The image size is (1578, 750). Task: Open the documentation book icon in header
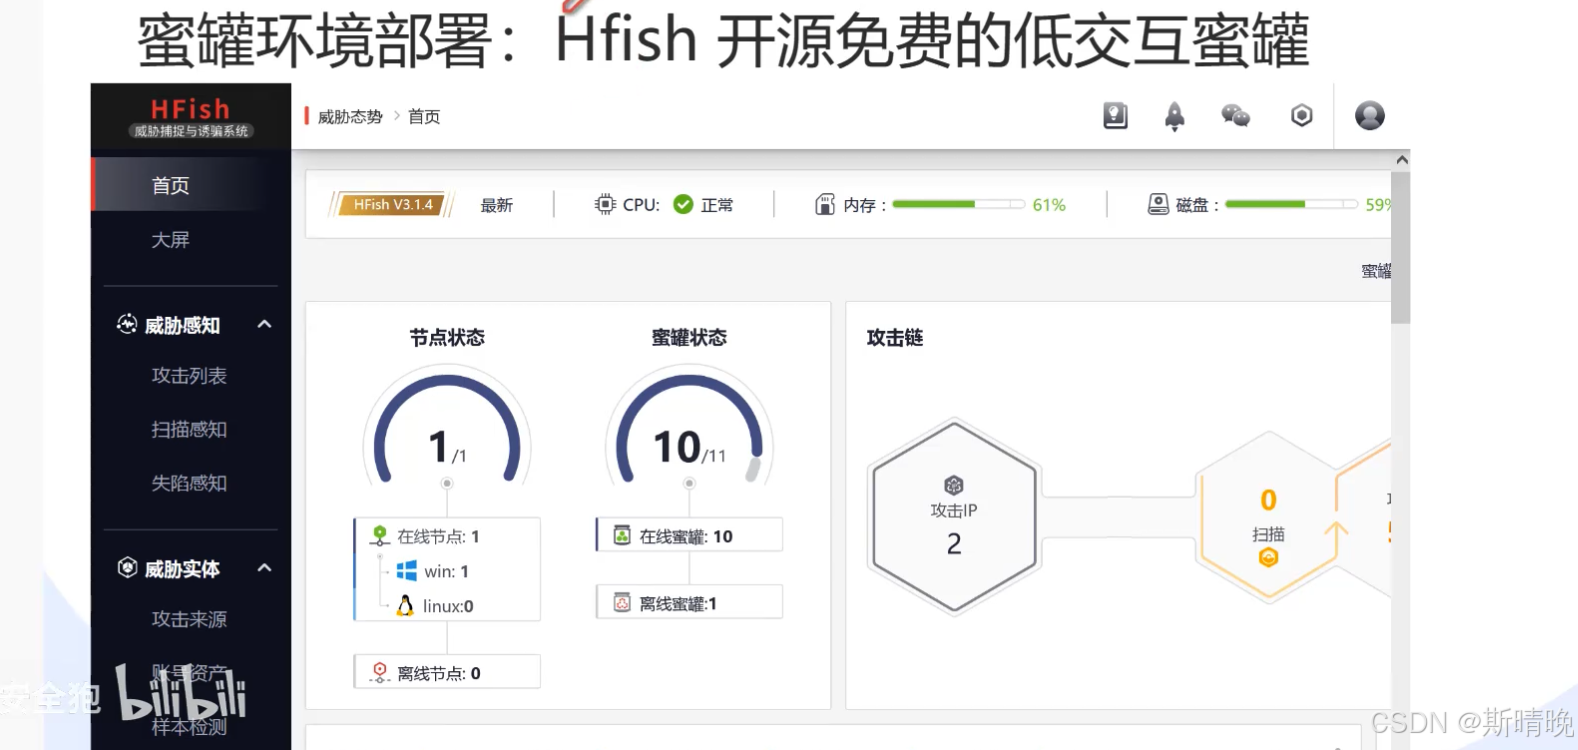tap(1115, 116)
